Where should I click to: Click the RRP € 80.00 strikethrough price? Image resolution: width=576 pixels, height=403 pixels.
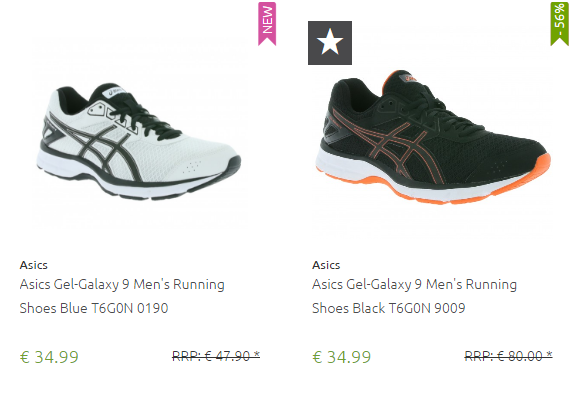pos(508,356)
